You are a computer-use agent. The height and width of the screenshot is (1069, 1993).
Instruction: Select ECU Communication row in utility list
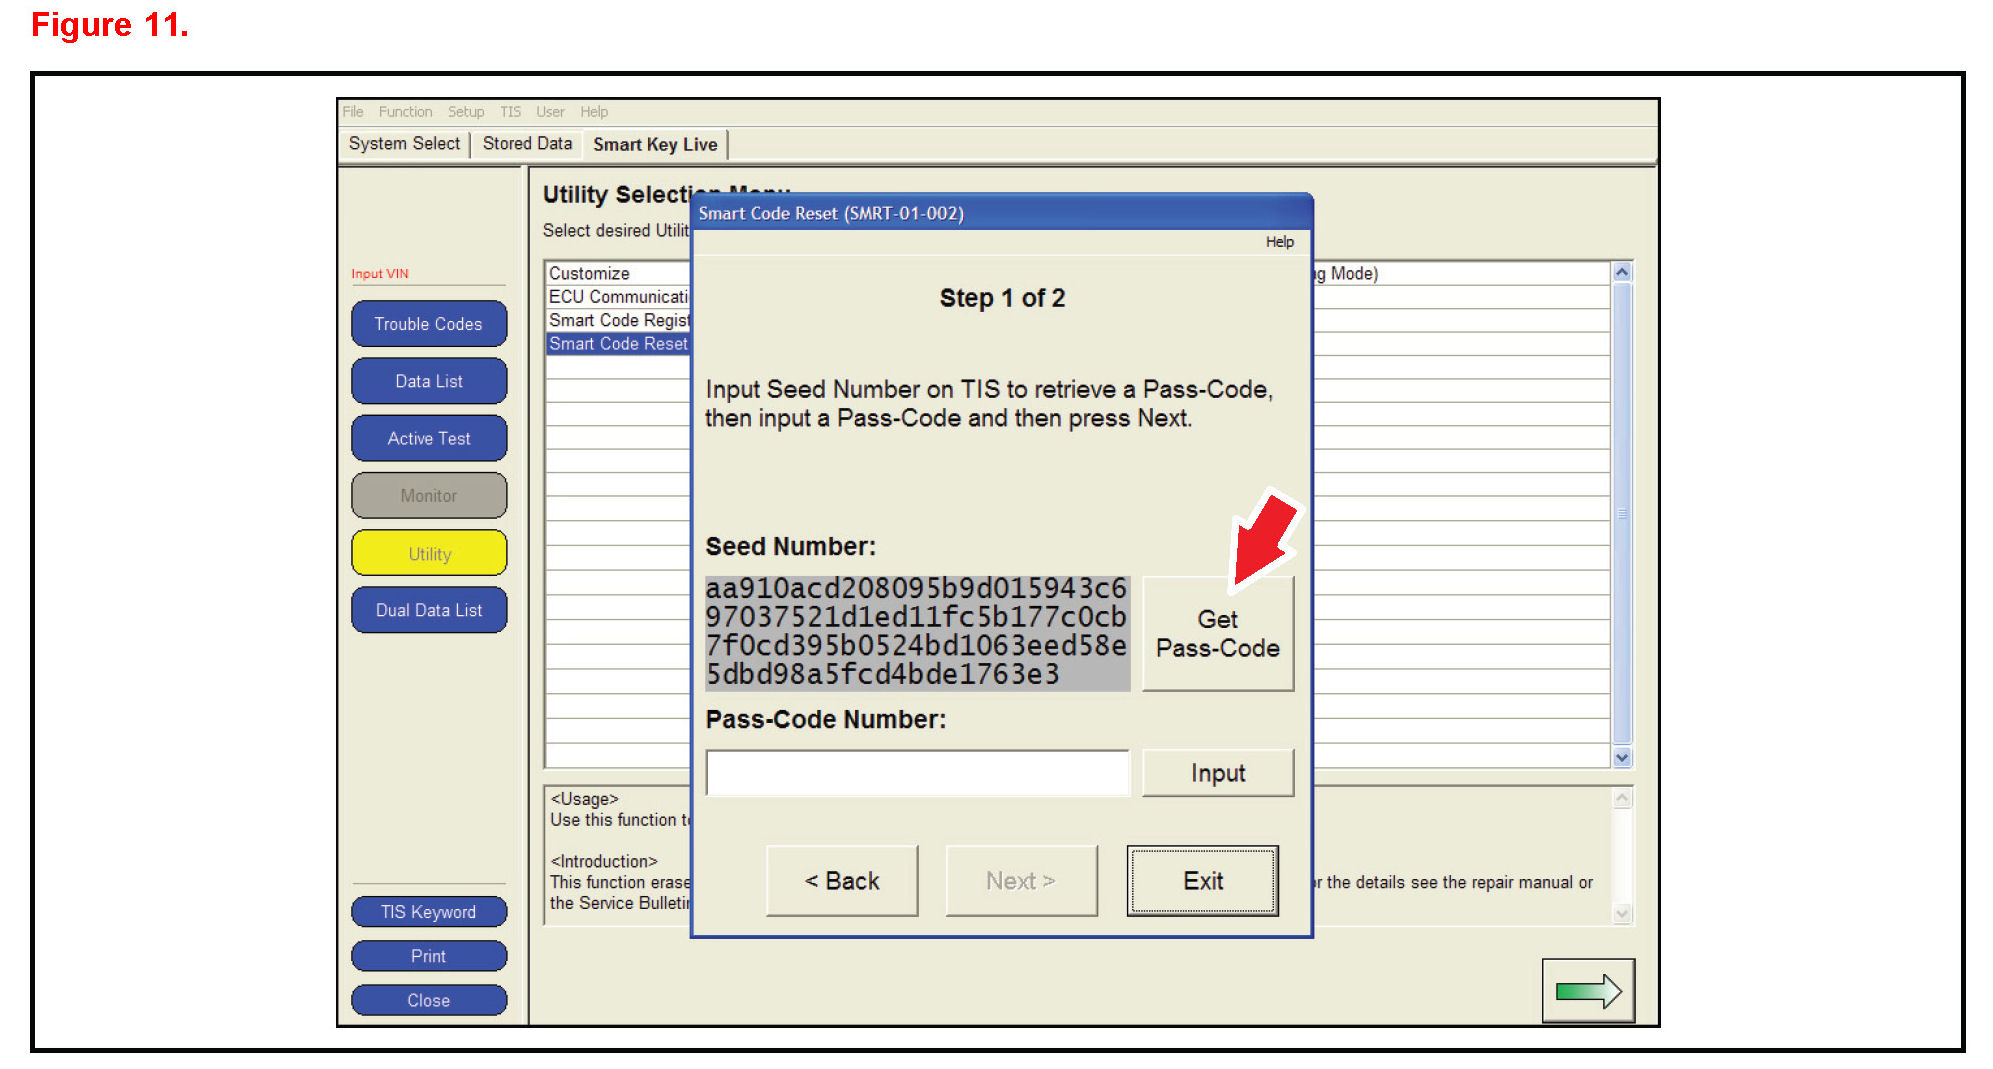coord(618,297)
